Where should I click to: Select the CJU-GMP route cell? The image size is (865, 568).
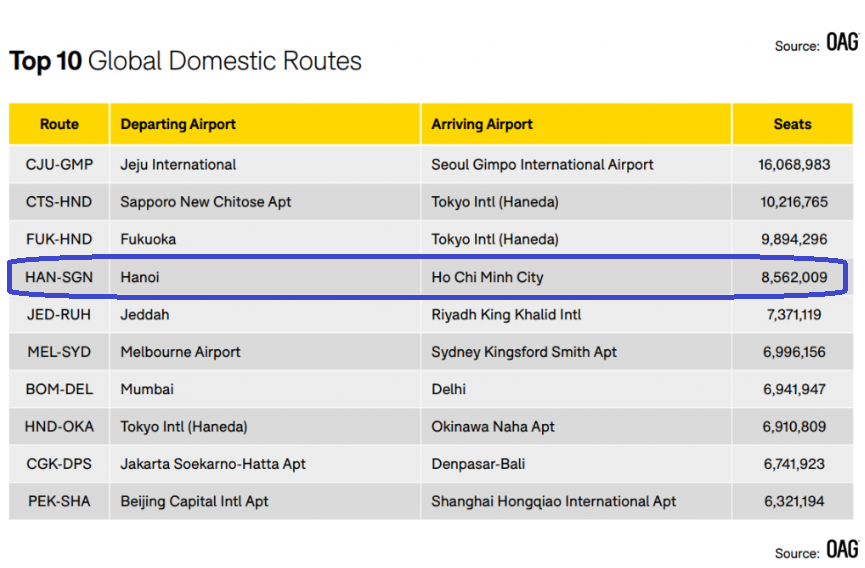[59, 165]
